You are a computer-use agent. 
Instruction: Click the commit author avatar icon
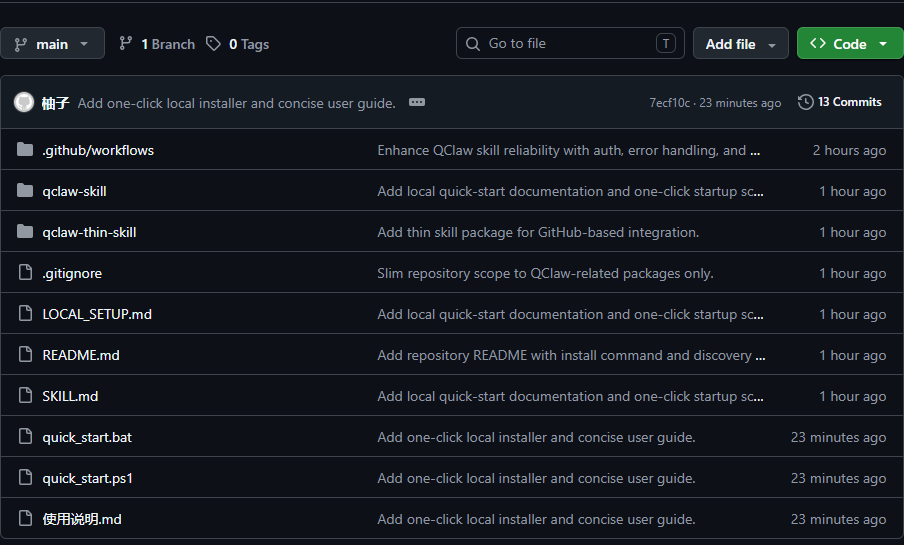point(23,102)
